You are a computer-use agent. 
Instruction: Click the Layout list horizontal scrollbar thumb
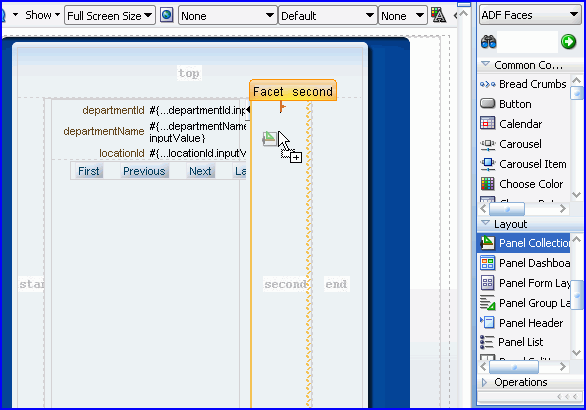[514, 367]
